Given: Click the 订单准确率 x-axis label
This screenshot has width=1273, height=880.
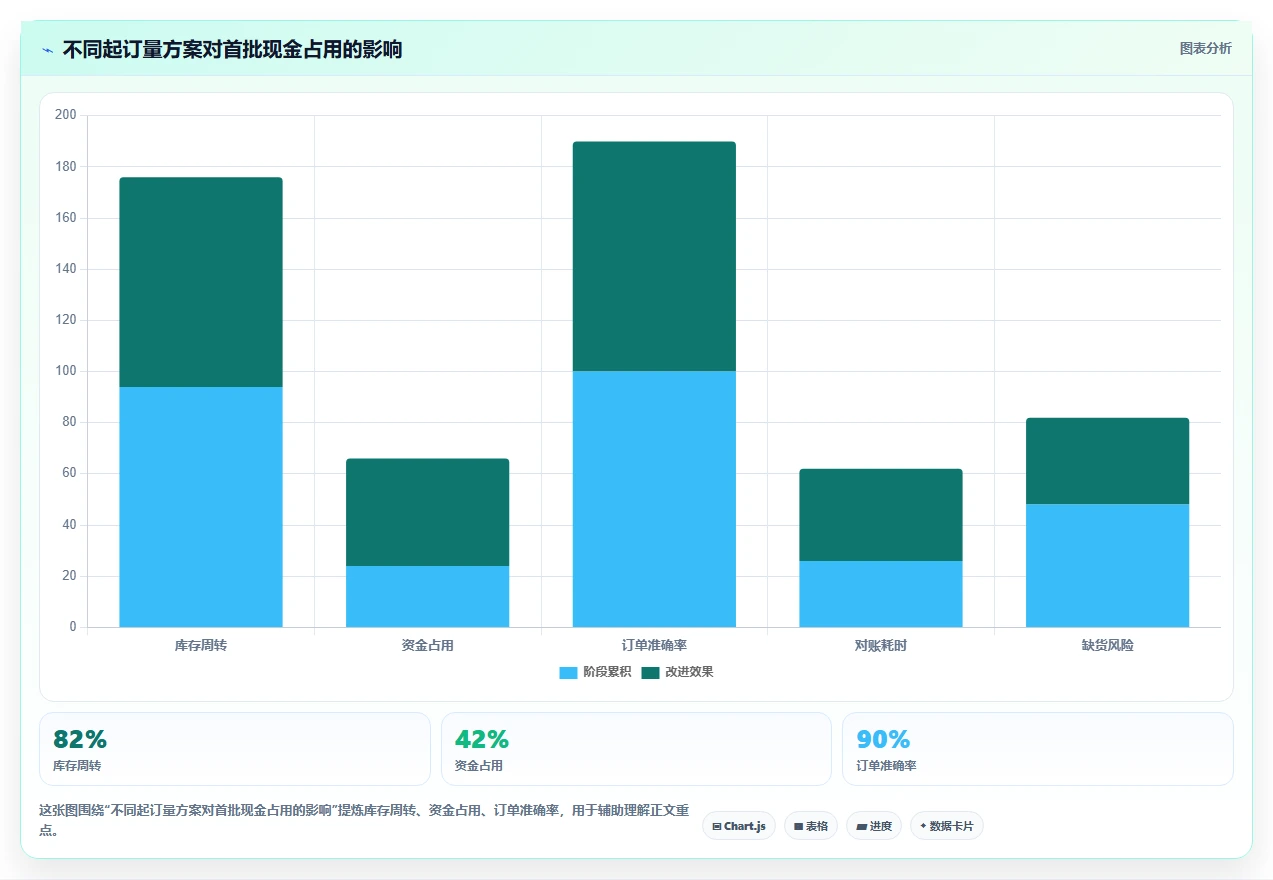Looking at the screenshot, I should click(654, 646).
